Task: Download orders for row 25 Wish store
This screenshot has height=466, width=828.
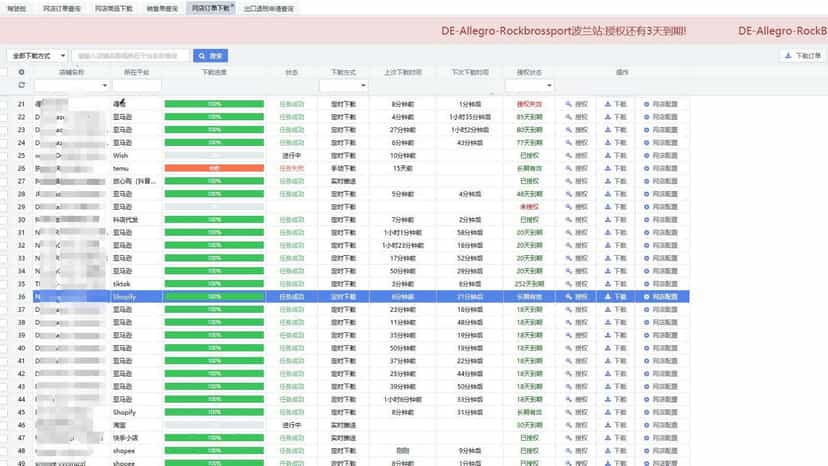Action: tap(615, 155)
